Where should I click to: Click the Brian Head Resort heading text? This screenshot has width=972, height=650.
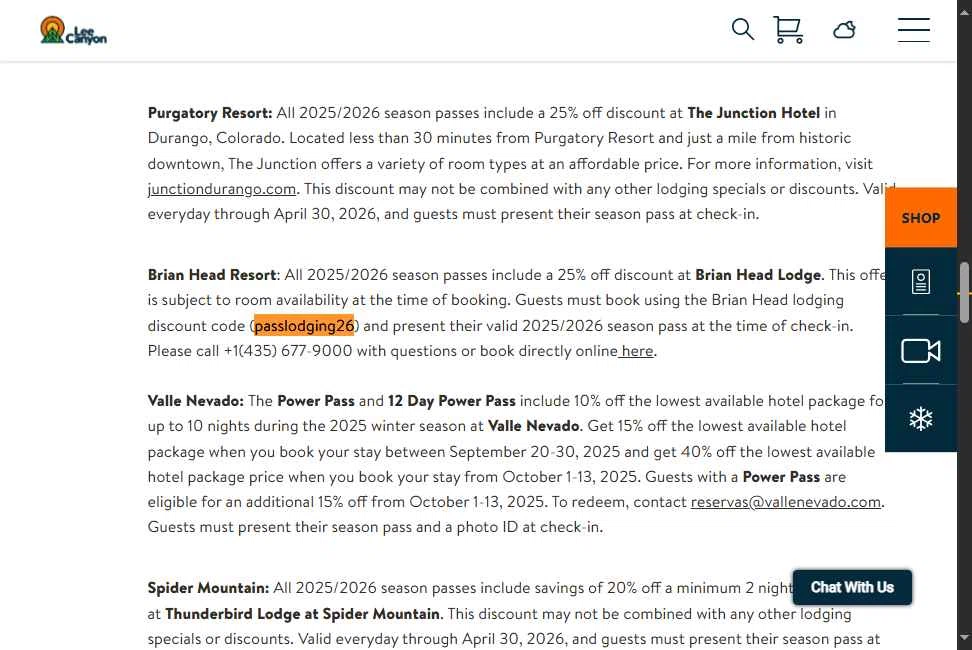(x=212, y=274)
